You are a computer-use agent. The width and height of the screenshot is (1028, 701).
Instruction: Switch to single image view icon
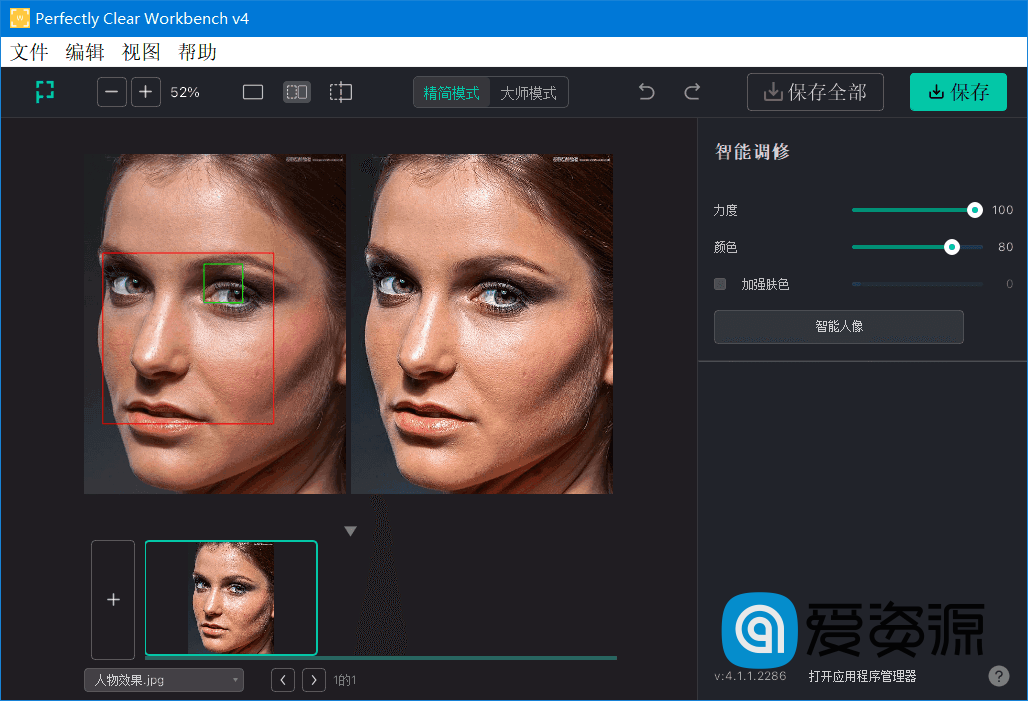tap(252, 91)
